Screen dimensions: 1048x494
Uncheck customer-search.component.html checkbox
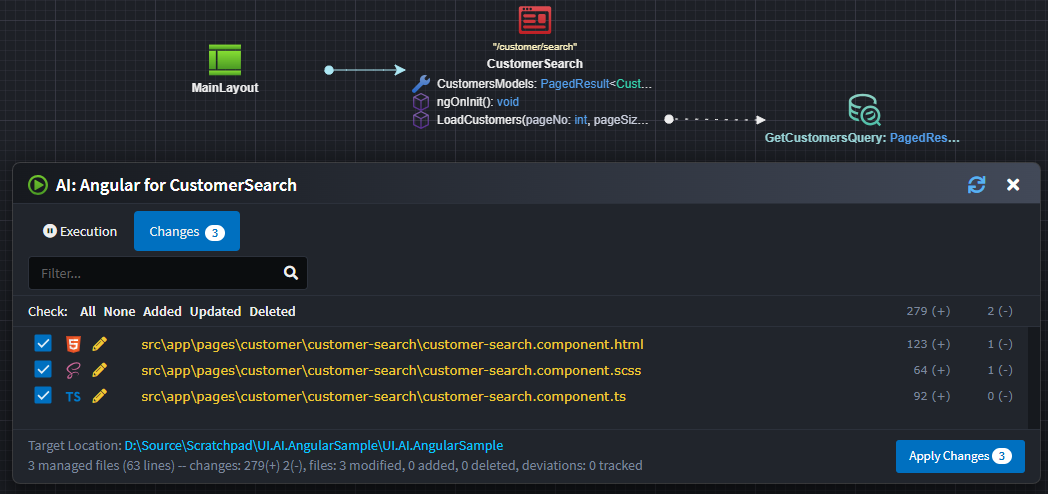tap(43, 344)
